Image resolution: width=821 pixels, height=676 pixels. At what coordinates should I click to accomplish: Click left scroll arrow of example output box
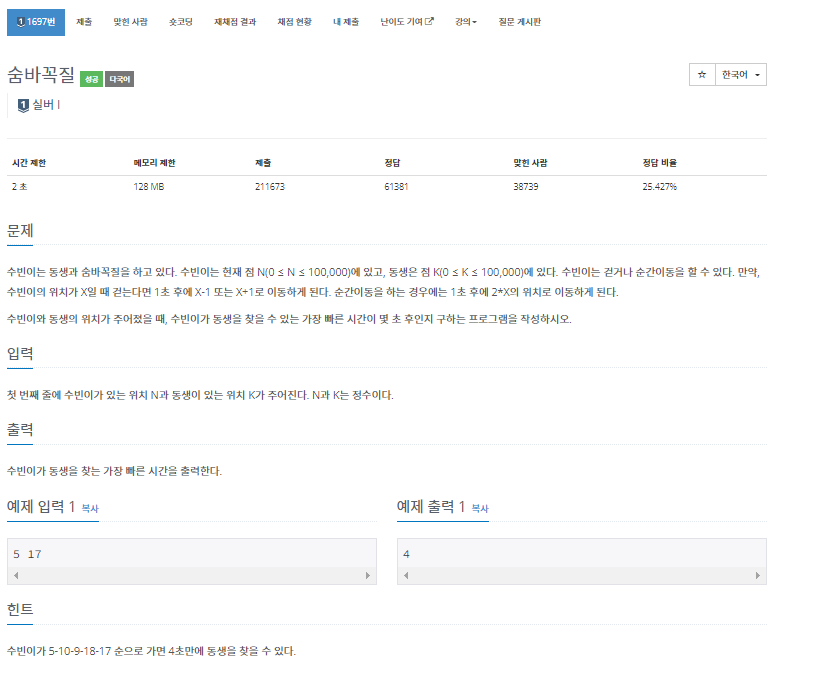pos(406,575)
